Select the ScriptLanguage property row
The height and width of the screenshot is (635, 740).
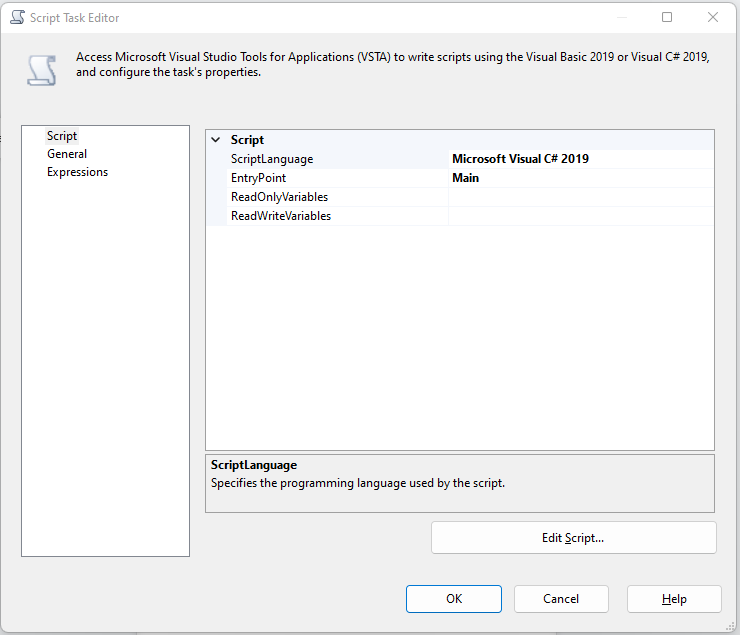tap(272, 159)
